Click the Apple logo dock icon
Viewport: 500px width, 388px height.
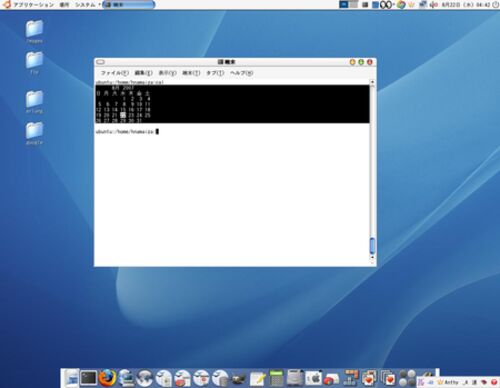coord(313,378)
